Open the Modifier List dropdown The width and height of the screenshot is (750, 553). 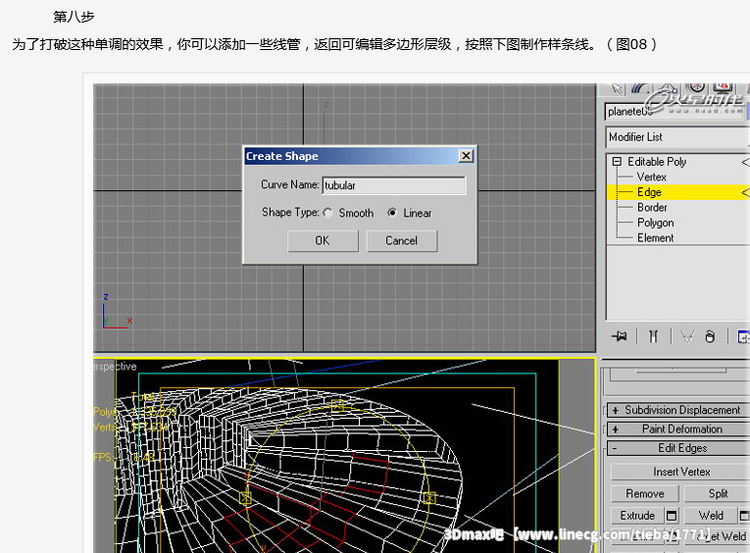point(676,137)
